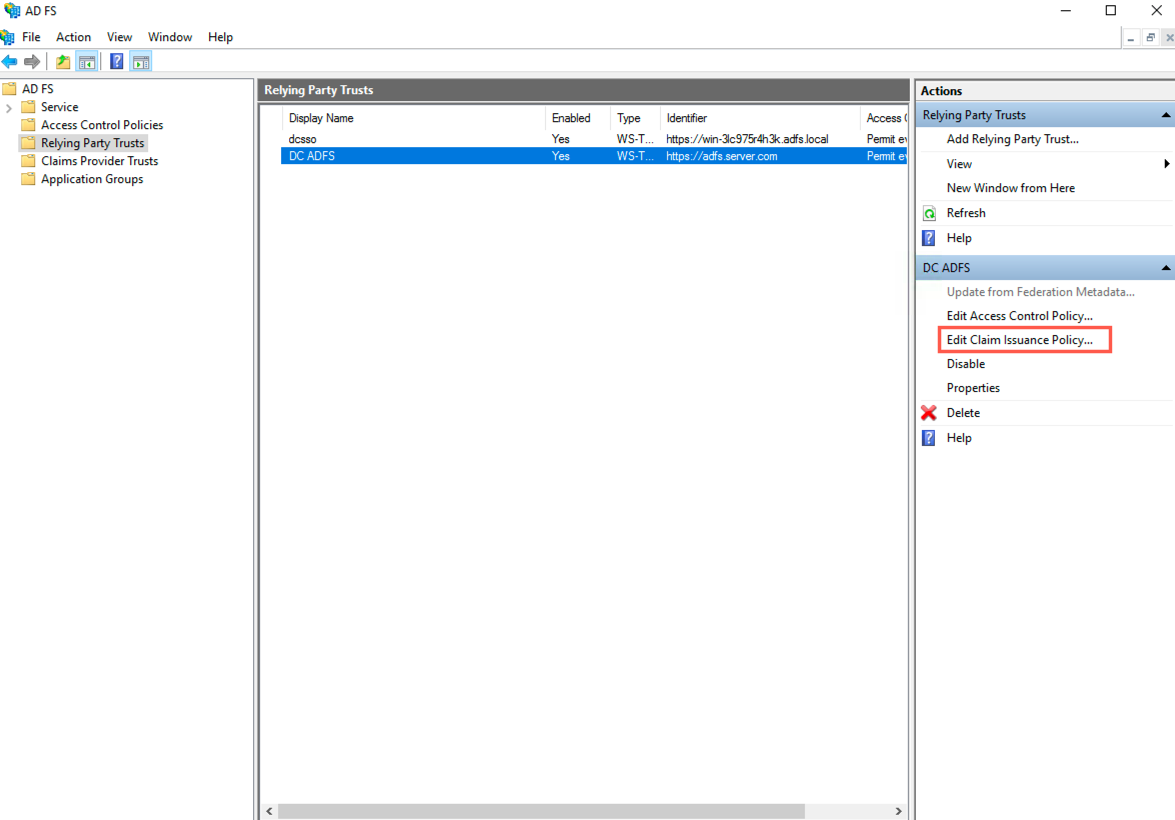Click the Forward navigation arrow in the toolbar
This screenshot has height=820, width=1175.
32,60
